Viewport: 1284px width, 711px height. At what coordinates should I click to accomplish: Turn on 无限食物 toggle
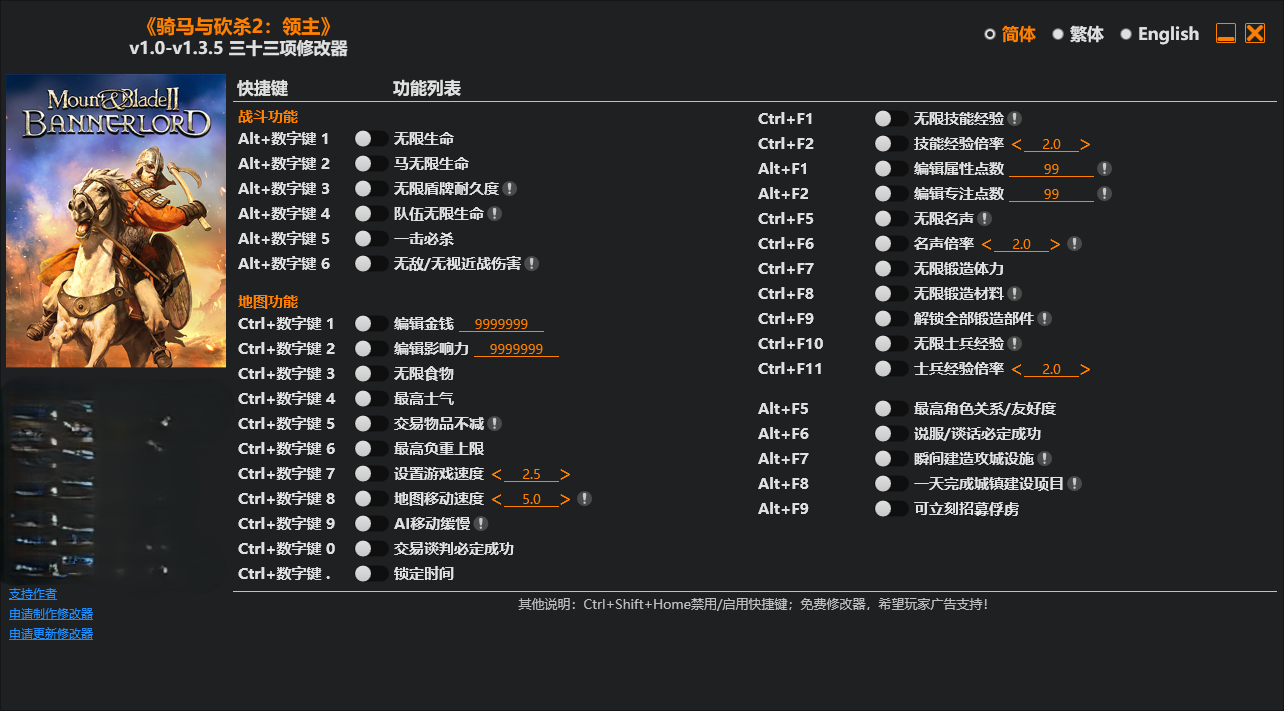(371, 374)
